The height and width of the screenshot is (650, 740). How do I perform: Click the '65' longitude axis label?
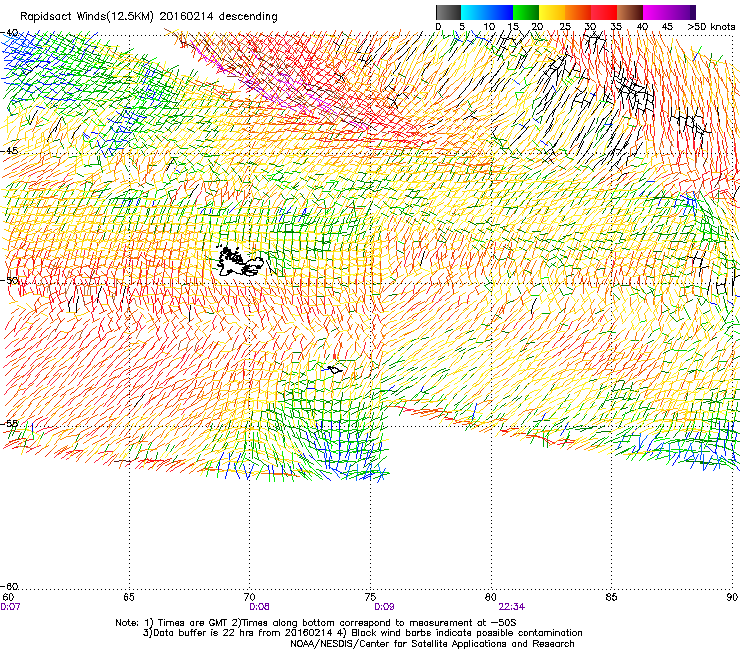[x=129, y=597]
